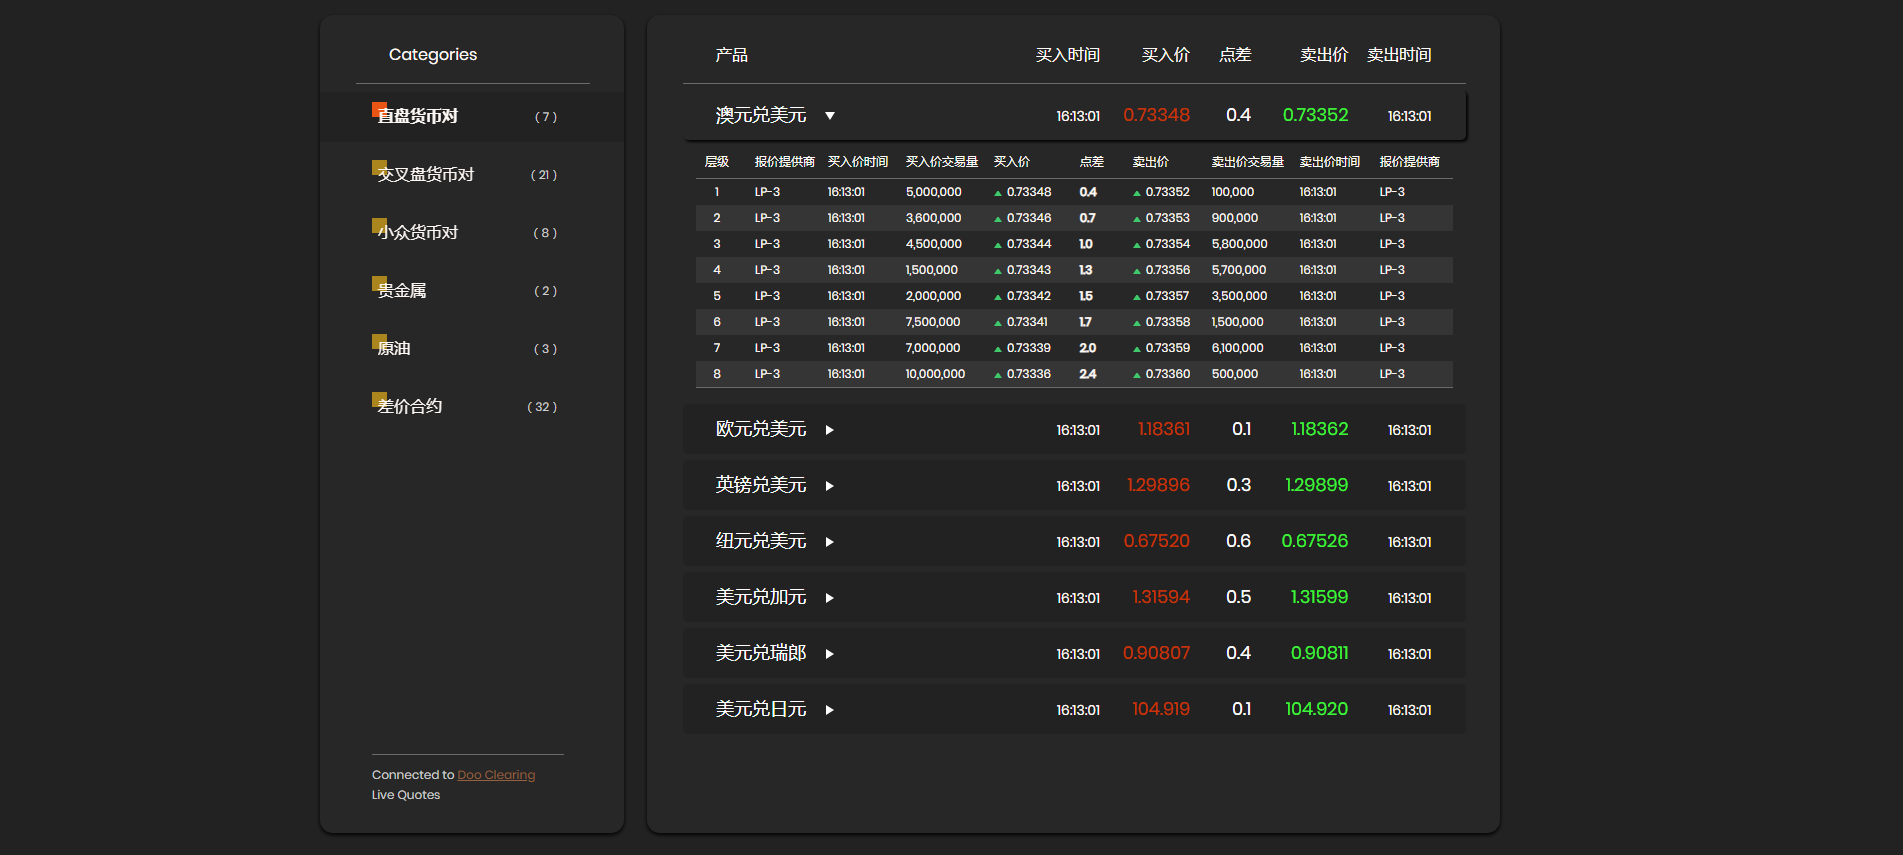
Task: Click the ( 21 ) count beside 交叉盘货币对
Action: click(x=543, y=175)
